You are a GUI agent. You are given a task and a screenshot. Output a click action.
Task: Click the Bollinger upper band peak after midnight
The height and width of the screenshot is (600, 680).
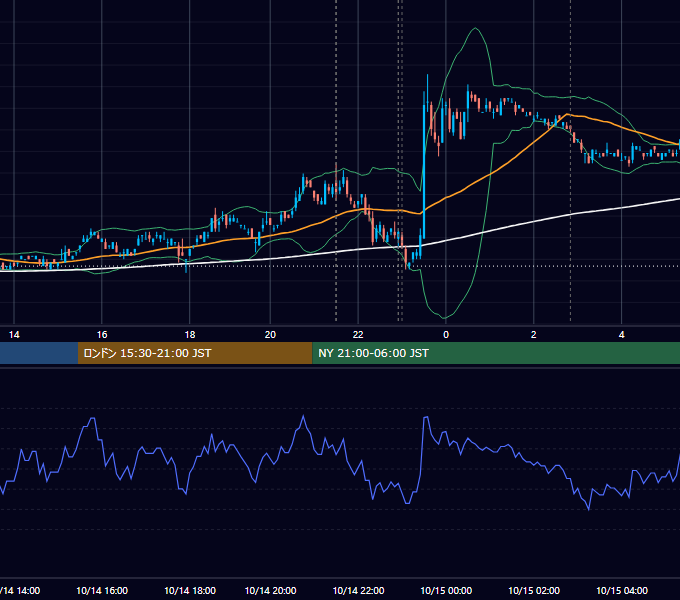[x=475, y=29]
